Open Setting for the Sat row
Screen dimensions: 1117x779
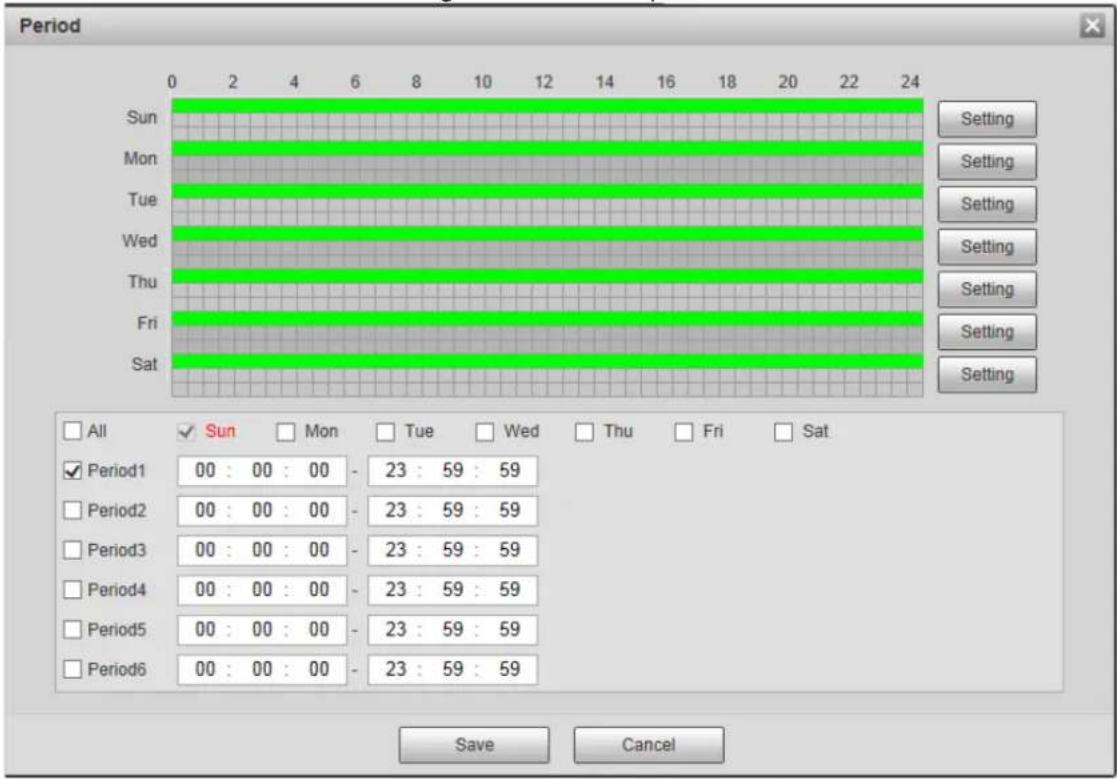(x=987, y=375)
